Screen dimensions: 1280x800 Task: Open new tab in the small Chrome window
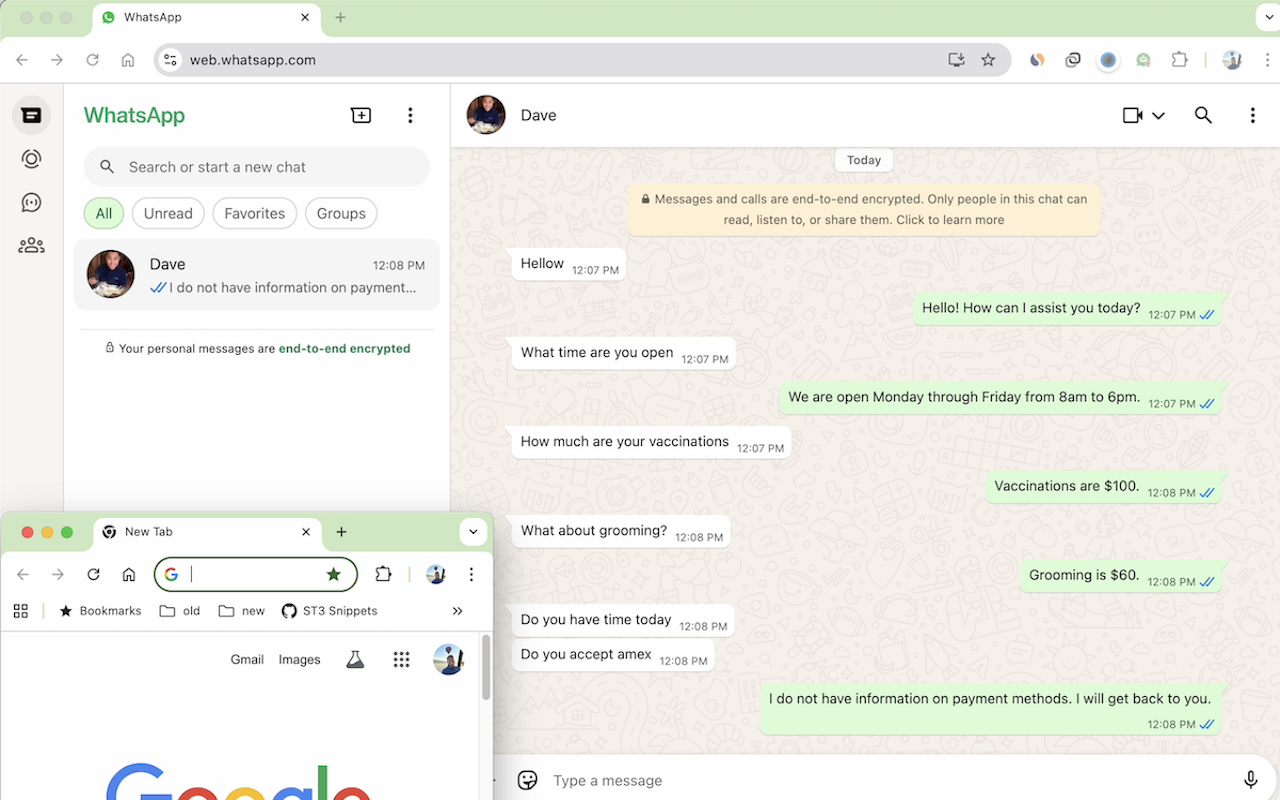pyautogui.click(x=341, y=532)
